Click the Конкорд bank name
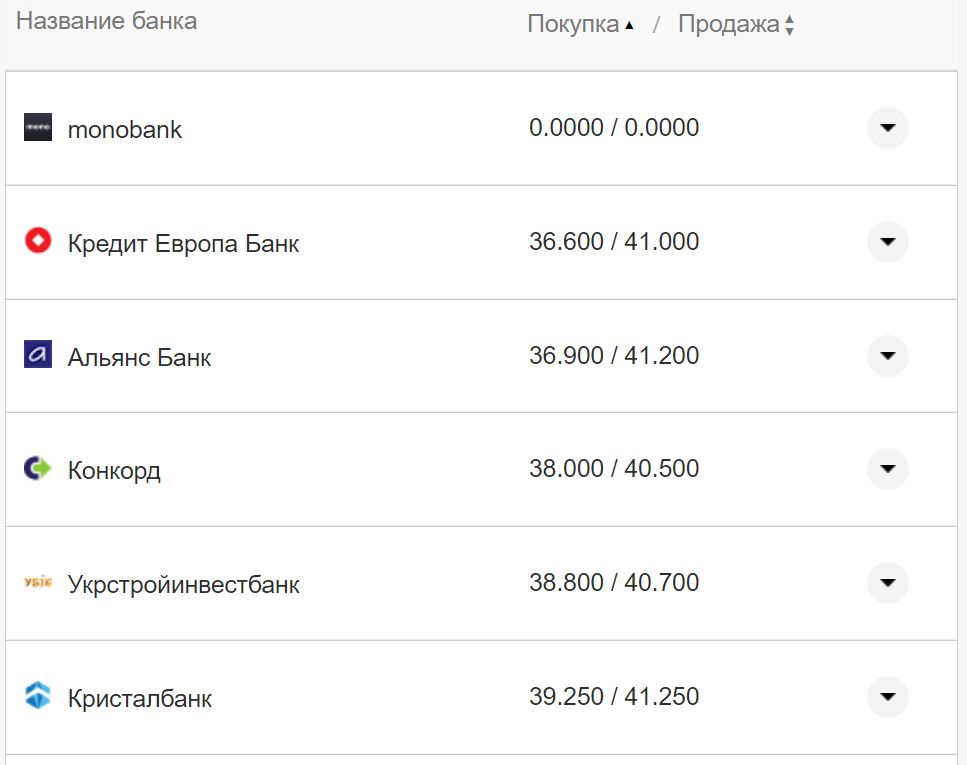 114,470
